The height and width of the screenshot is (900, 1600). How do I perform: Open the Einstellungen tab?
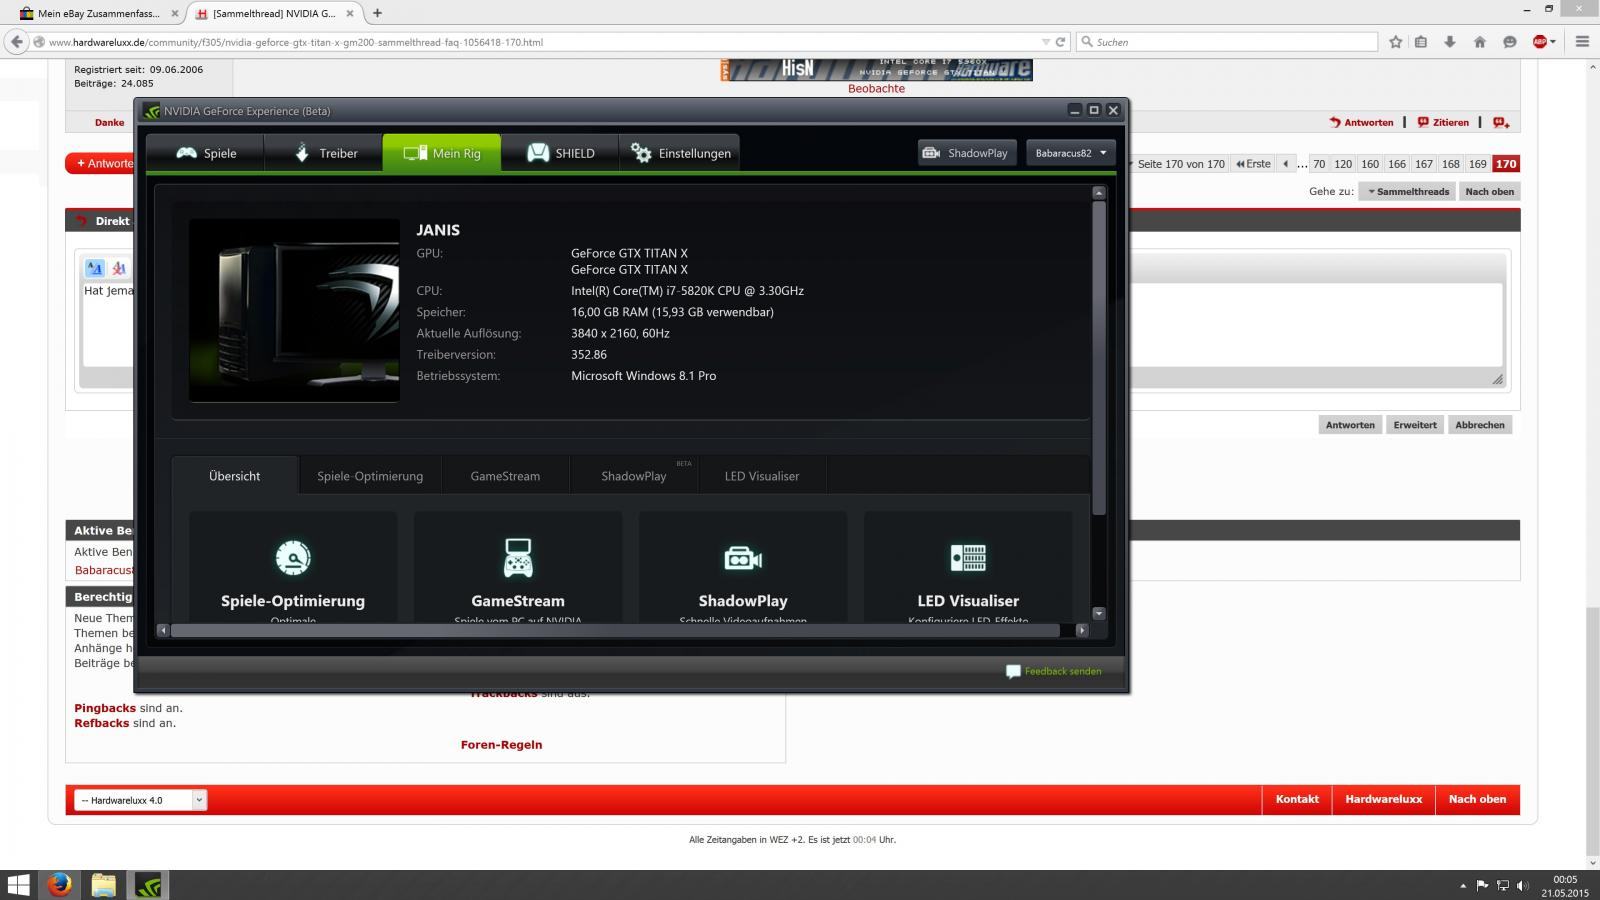tap(680, 153)
